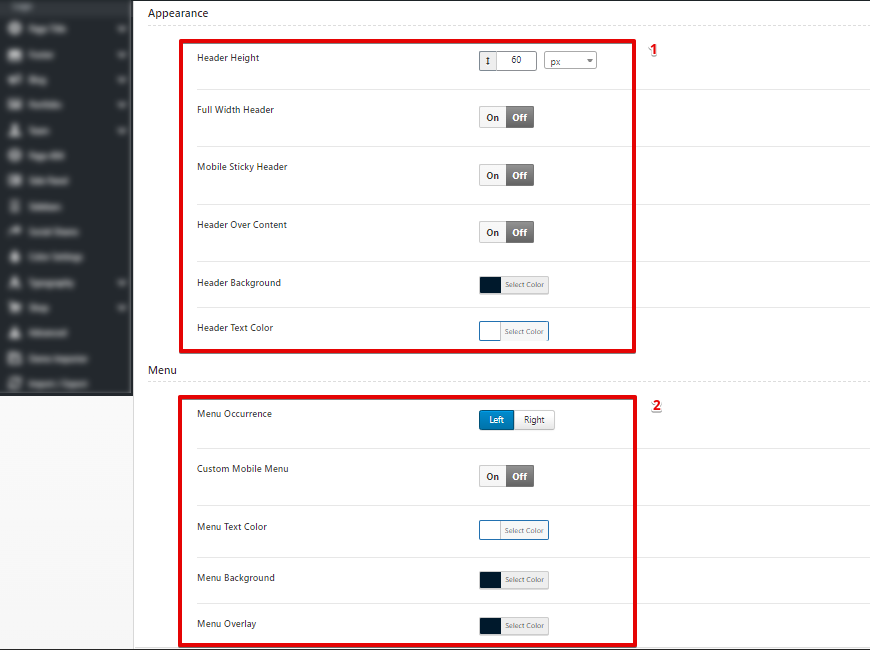The image size is (870, 651).
Task: Click the dark Menu Background color swatch
Action: (490, 580)
